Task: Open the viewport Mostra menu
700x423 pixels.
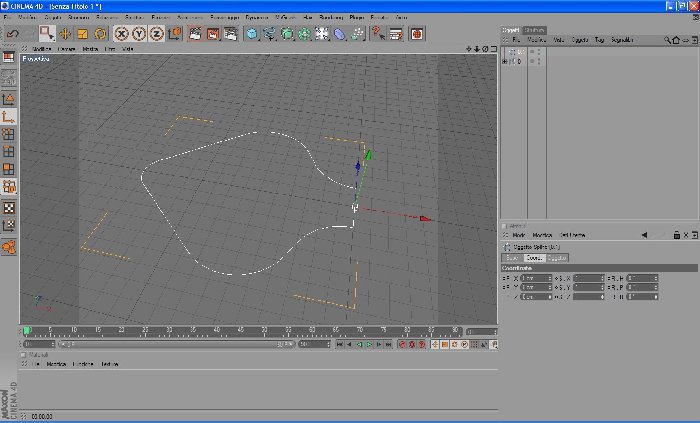Action: [x=90, y=49]
